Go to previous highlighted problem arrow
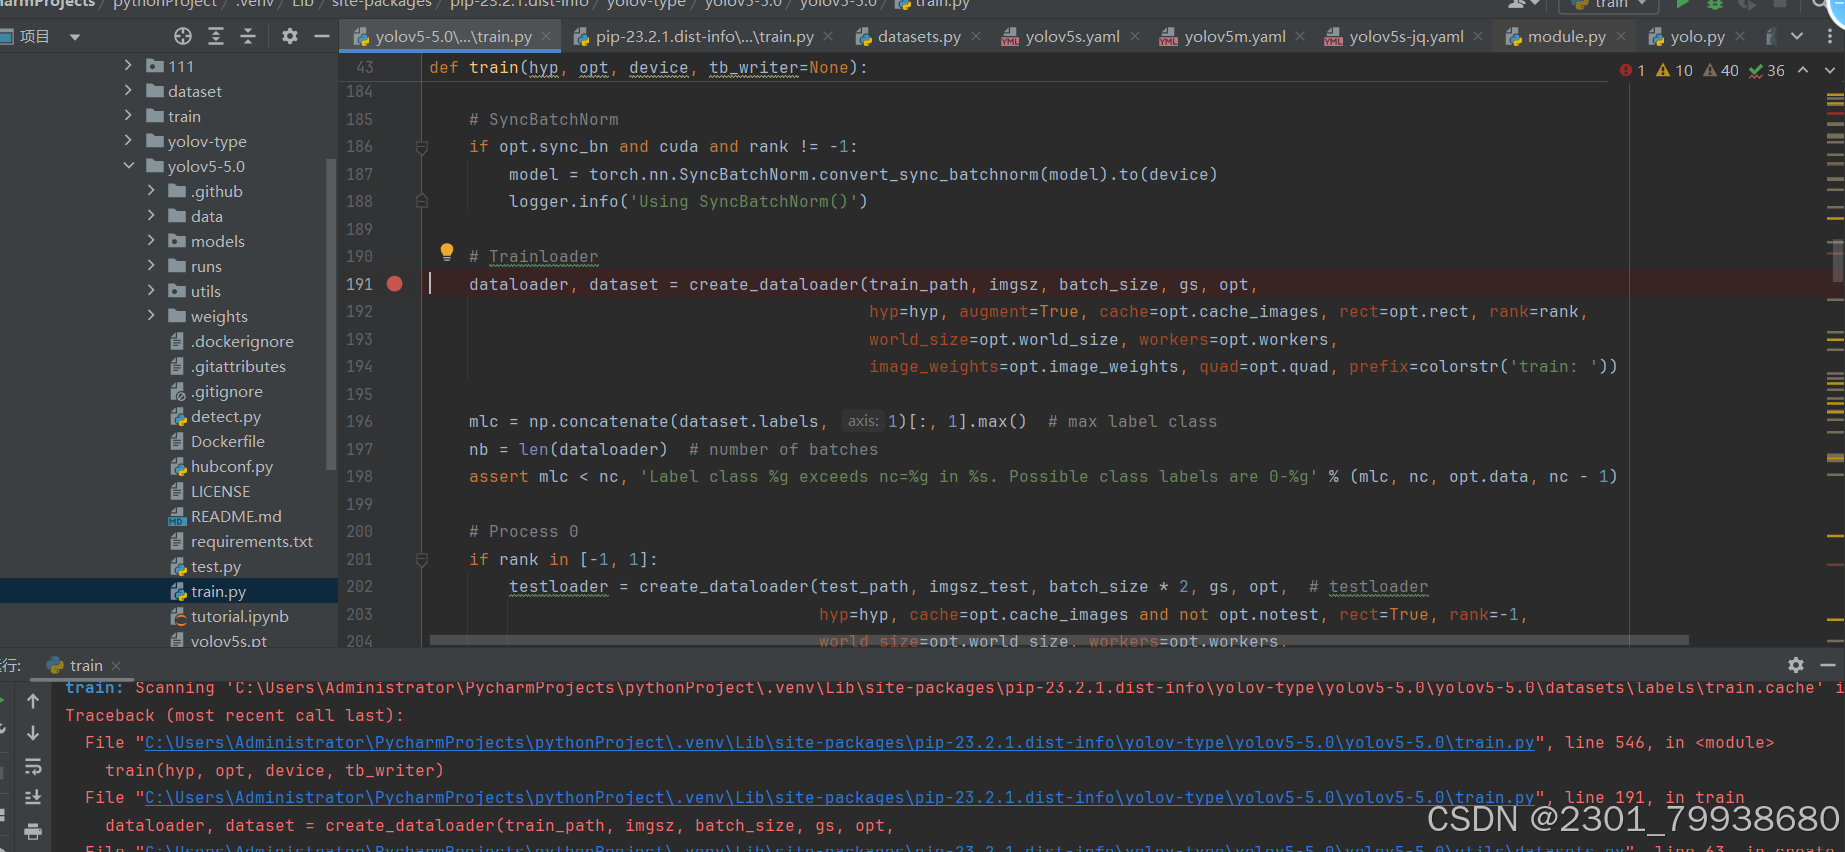This screenshot has height=852, width=1845. [x=1803, y=70]
